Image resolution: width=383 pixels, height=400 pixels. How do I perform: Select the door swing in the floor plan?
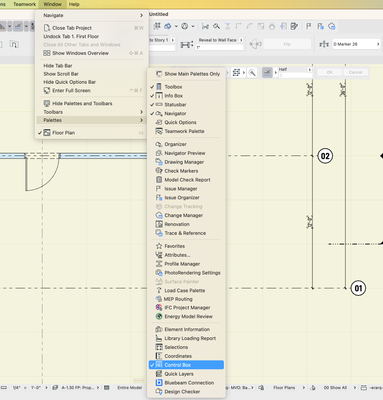pos(43,173)
